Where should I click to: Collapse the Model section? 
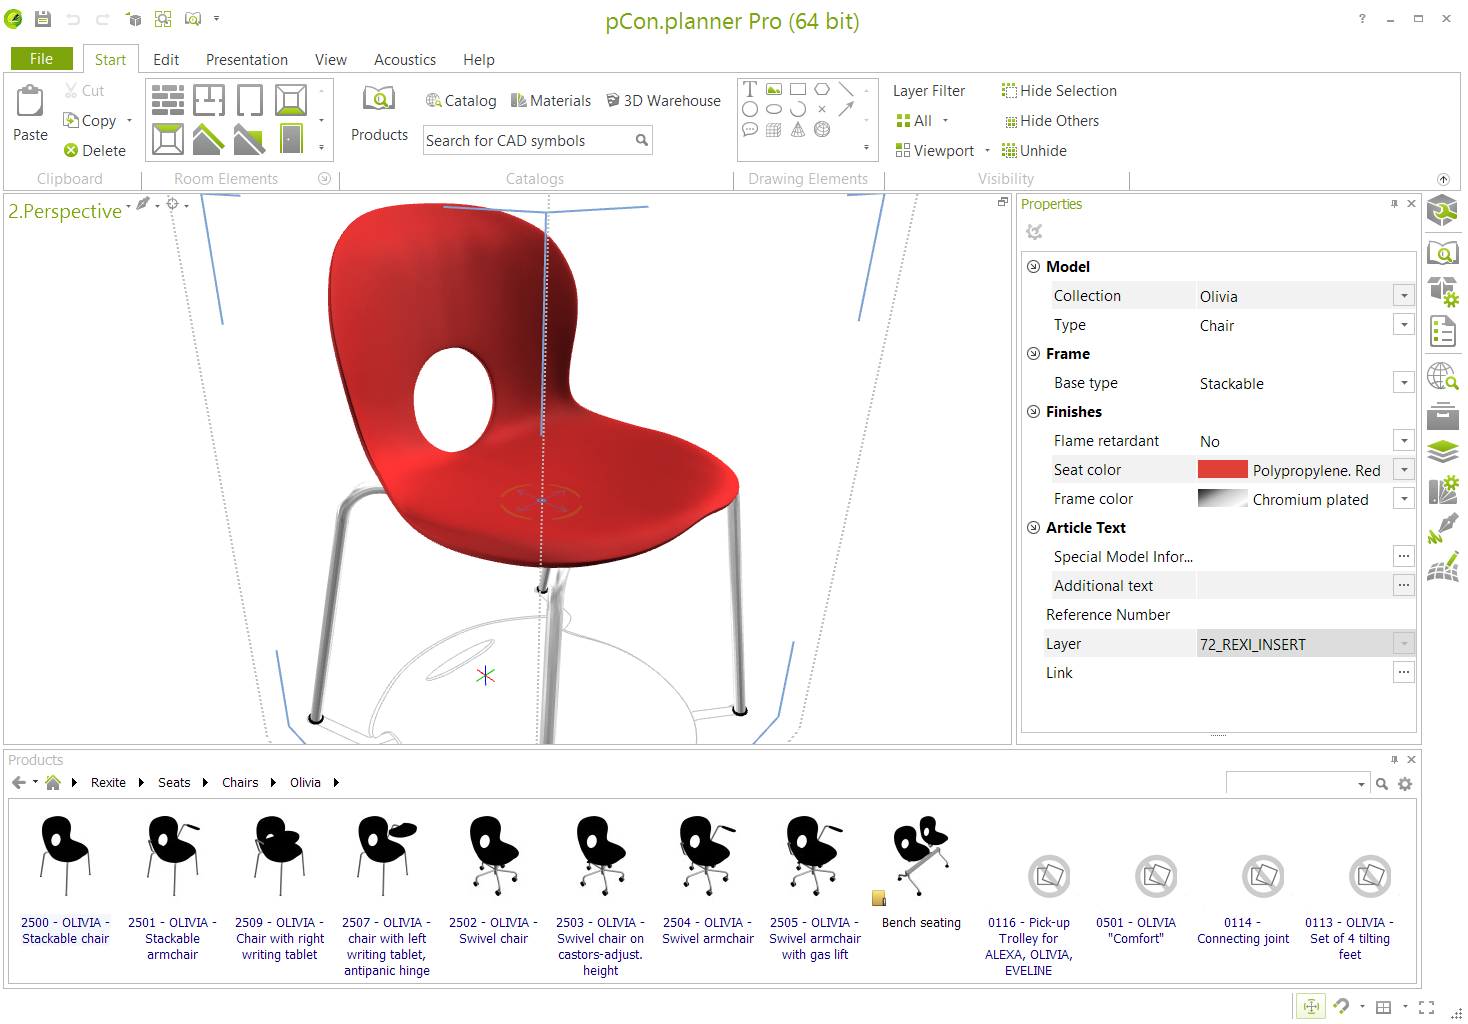coord(1033,267)
